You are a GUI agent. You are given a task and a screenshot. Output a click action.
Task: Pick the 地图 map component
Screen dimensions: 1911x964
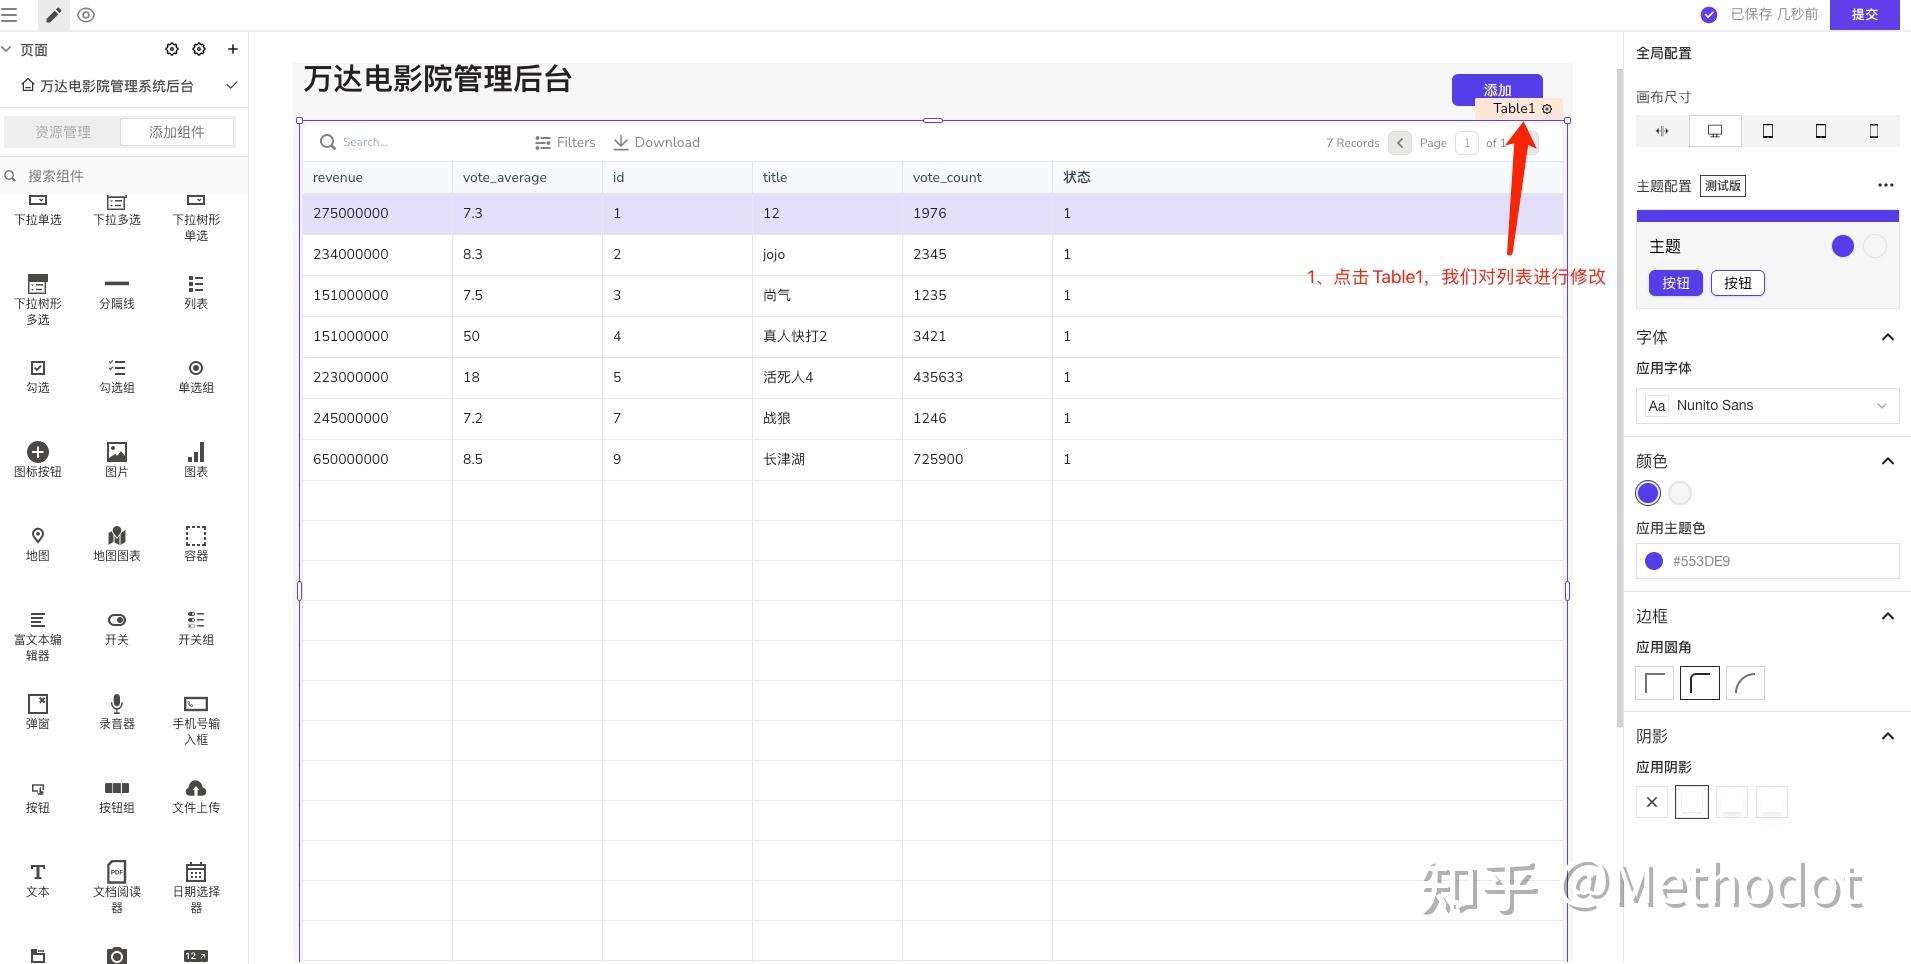pos(38,545)
